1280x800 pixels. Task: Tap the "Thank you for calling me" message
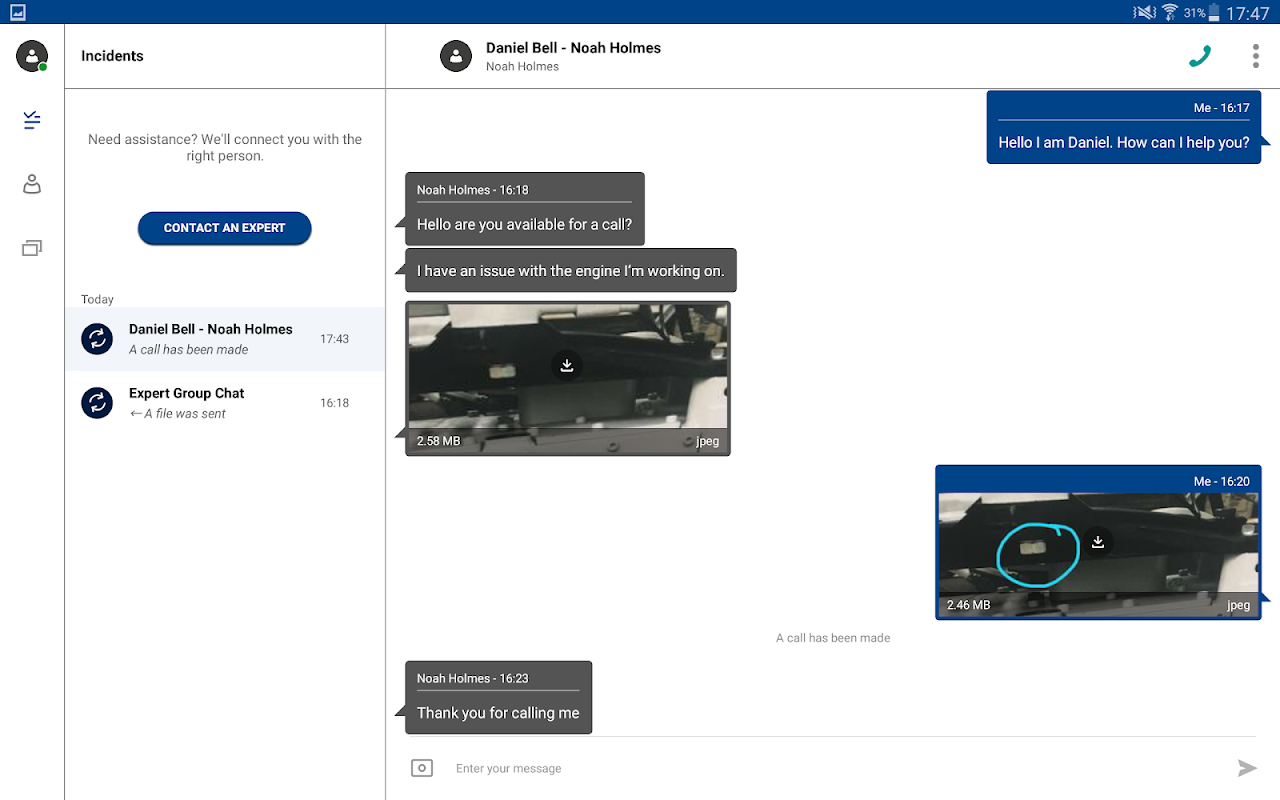[498, 713]
